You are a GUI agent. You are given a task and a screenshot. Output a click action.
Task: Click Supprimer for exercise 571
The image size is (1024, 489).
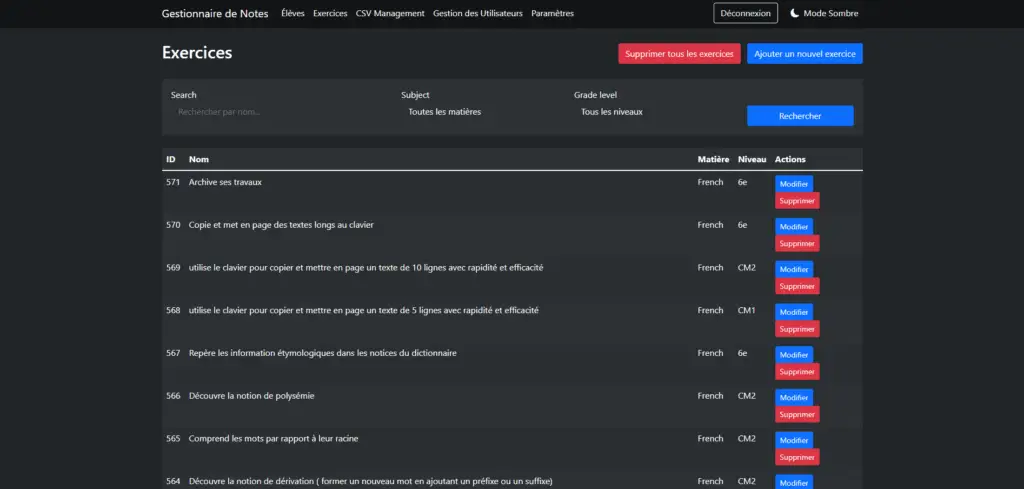797,201
